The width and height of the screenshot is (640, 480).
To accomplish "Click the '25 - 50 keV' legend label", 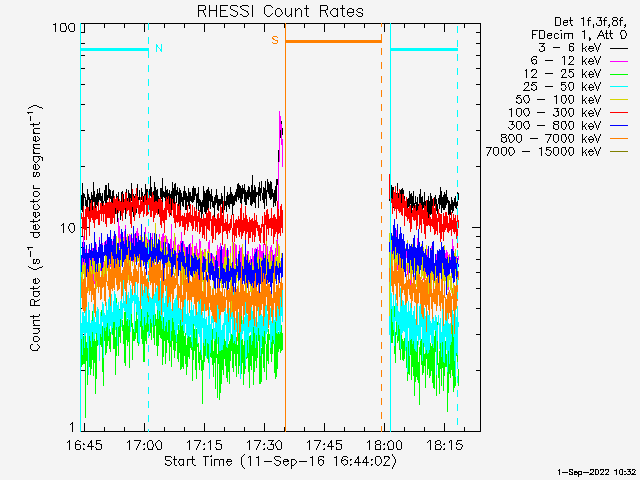I will (562, 87).
